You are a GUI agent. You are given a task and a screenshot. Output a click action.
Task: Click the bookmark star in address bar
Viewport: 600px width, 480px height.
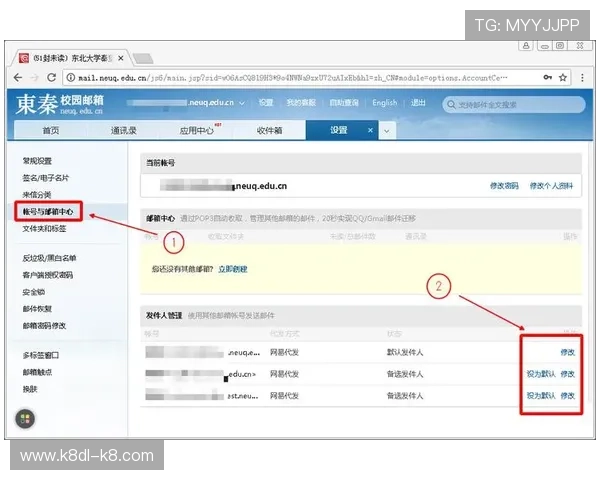coord(563,78)
